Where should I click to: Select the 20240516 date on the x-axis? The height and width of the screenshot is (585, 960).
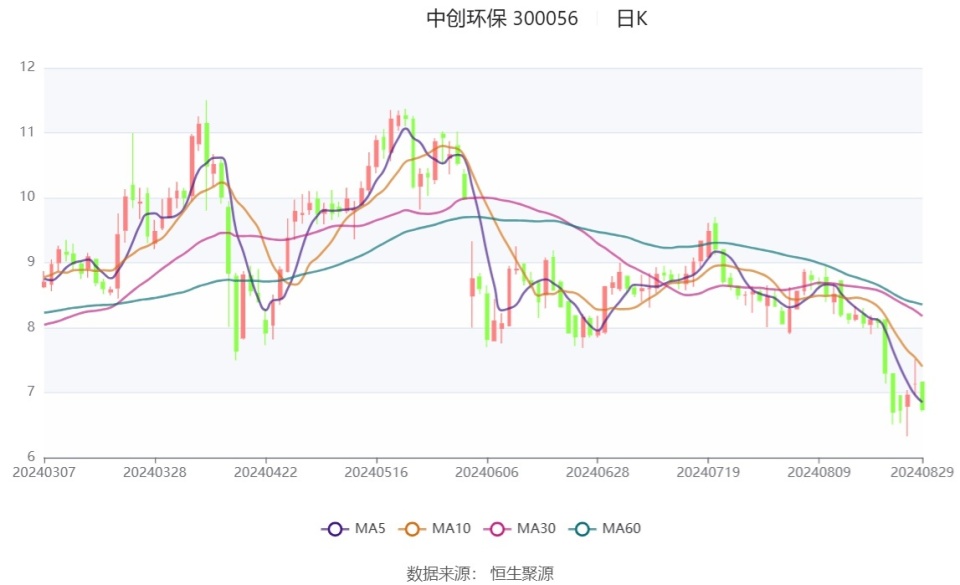tap(376, 471)
